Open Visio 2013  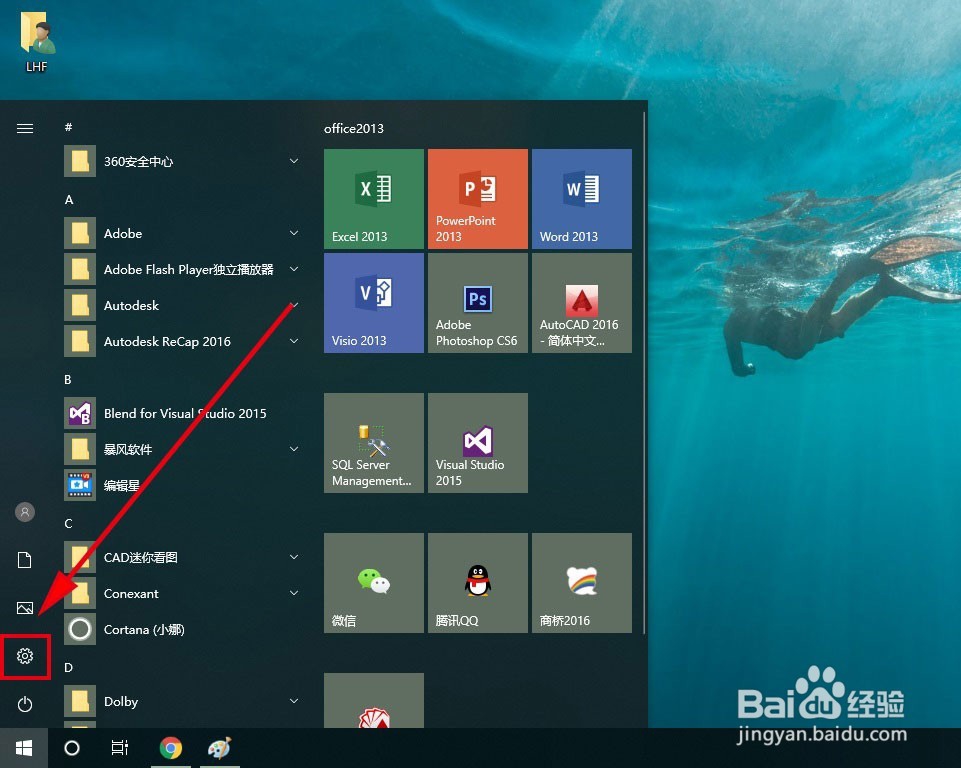[x=373, y=302]
